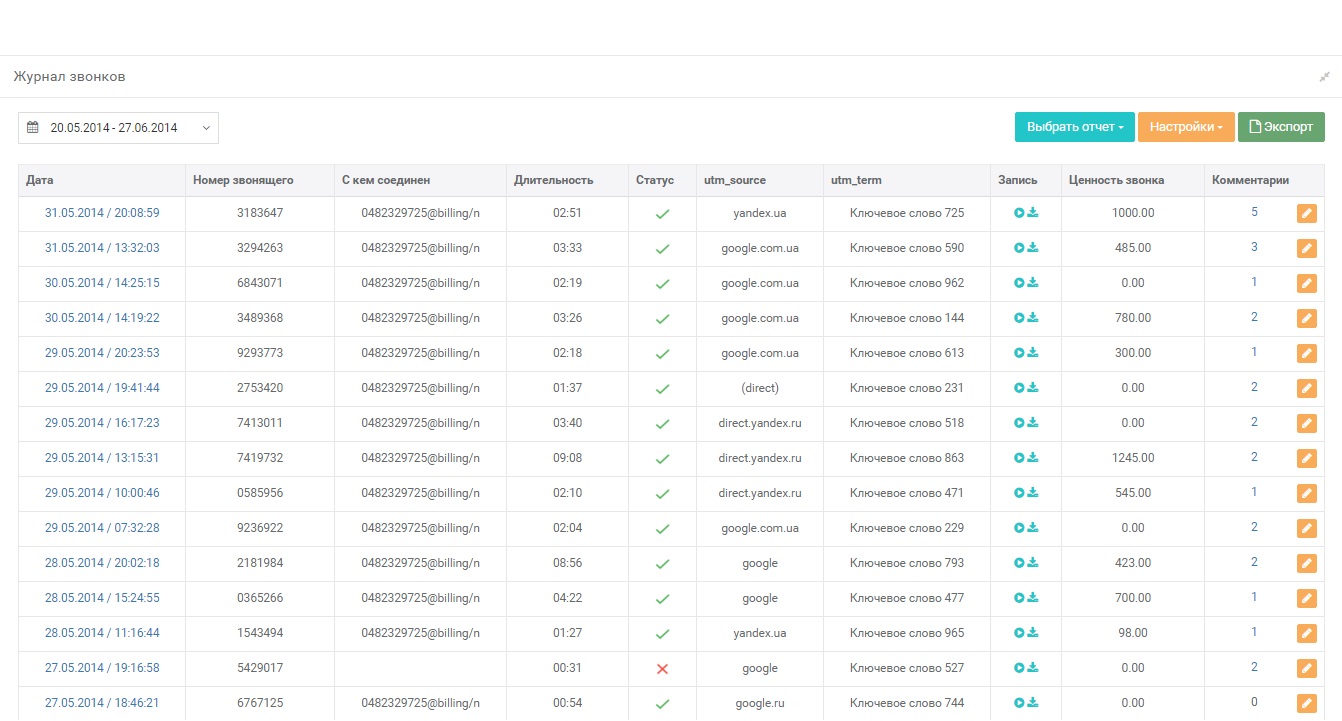Edit comment for the 31.05.2014 / 20:08:59 call
Image resolution: width=1342 pixels, height=721 pixels.
(x=1306, y=213)
